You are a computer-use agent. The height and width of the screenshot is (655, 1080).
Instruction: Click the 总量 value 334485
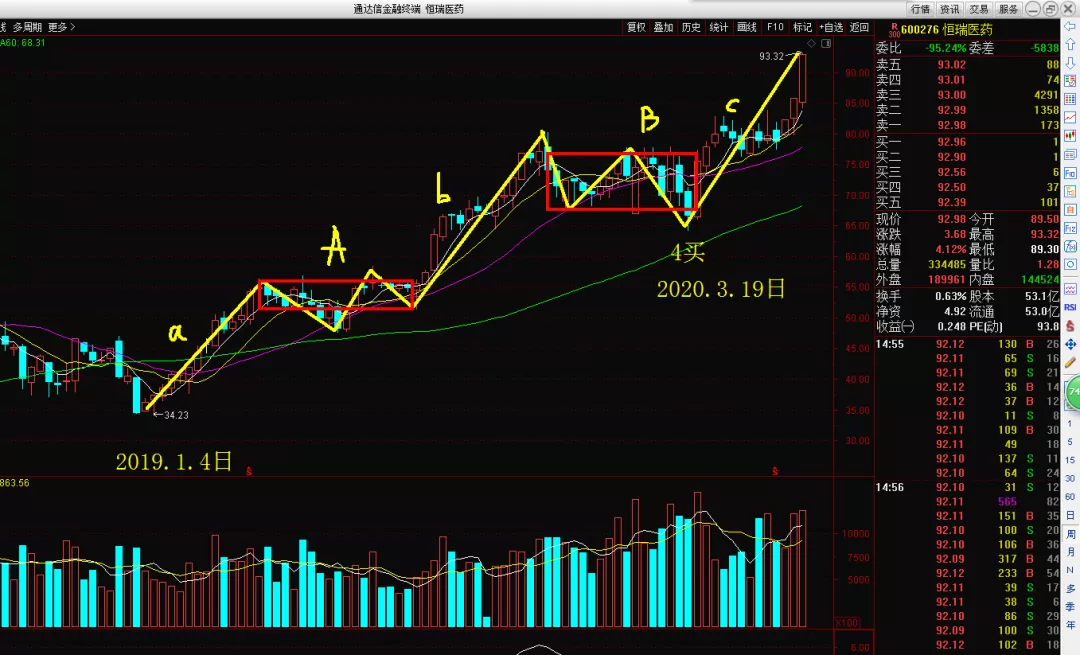(946, 264)
